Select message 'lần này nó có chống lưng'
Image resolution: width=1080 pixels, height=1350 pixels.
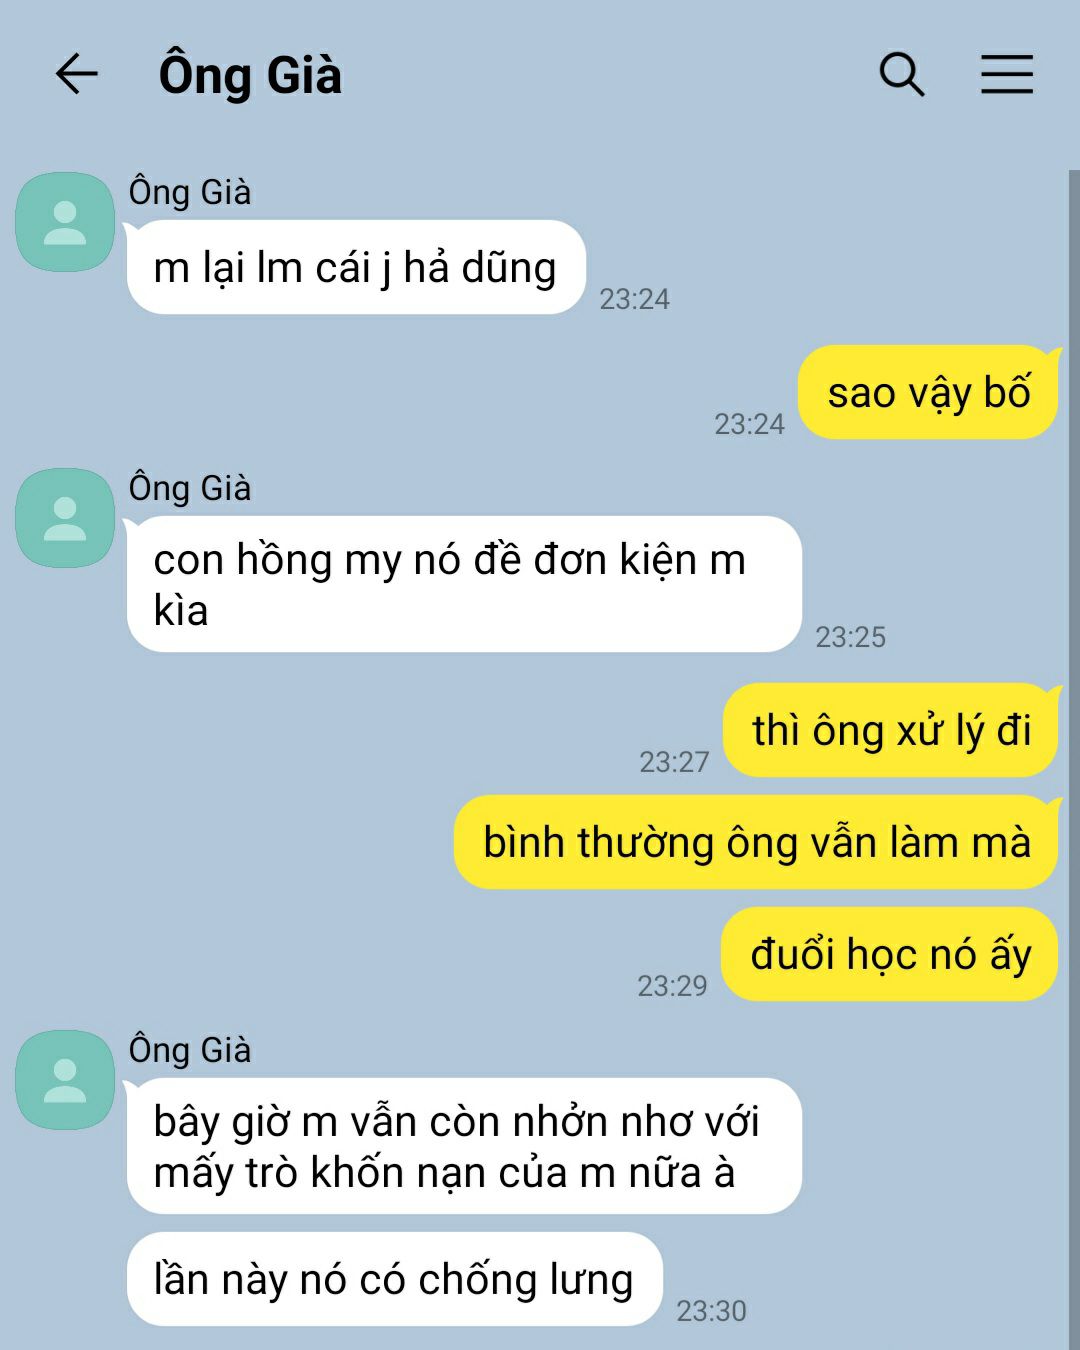(x=395, y=1279)
